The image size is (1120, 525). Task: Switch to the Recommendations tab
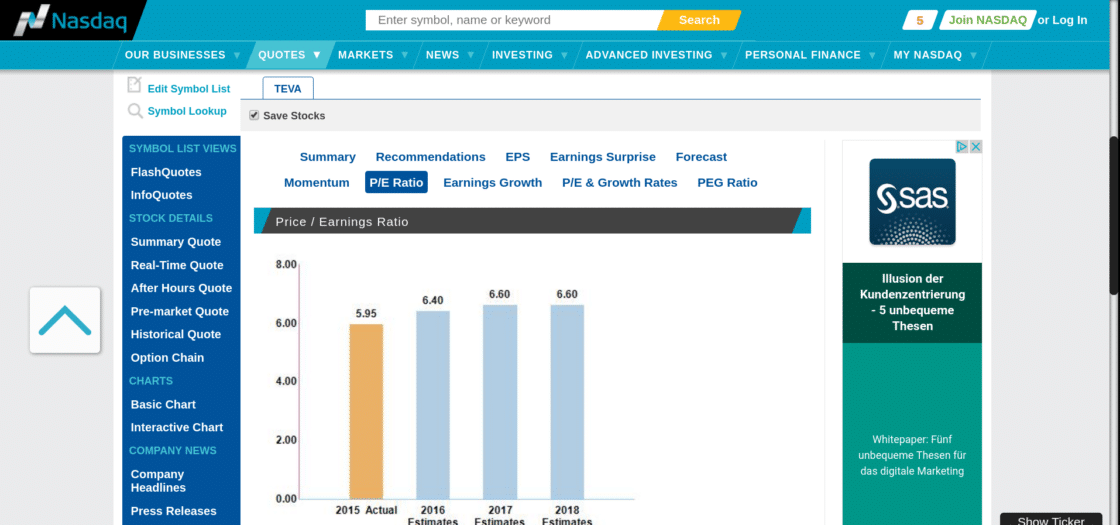tap(431, 157)
